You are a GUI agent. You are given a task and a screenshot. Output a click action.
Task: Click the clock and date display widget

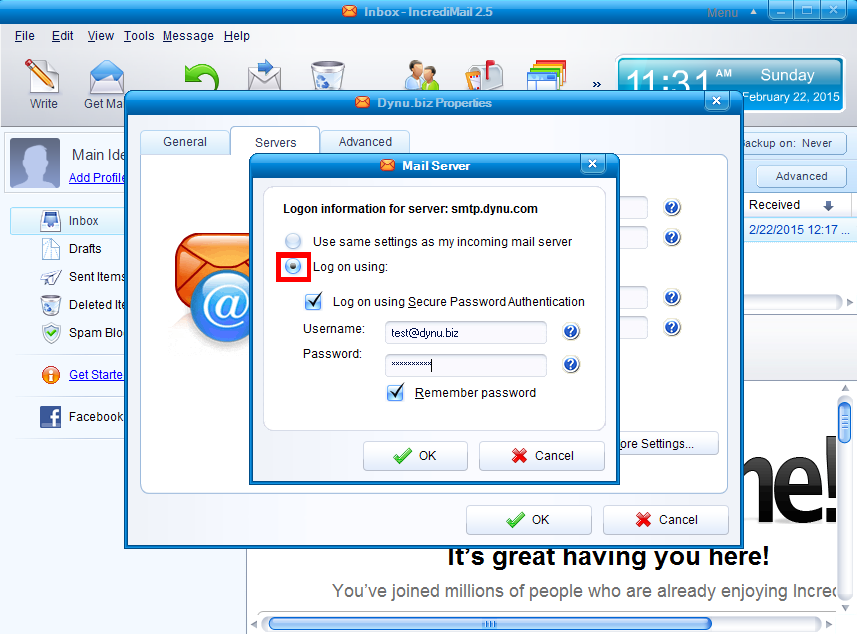tap(731, 83)
